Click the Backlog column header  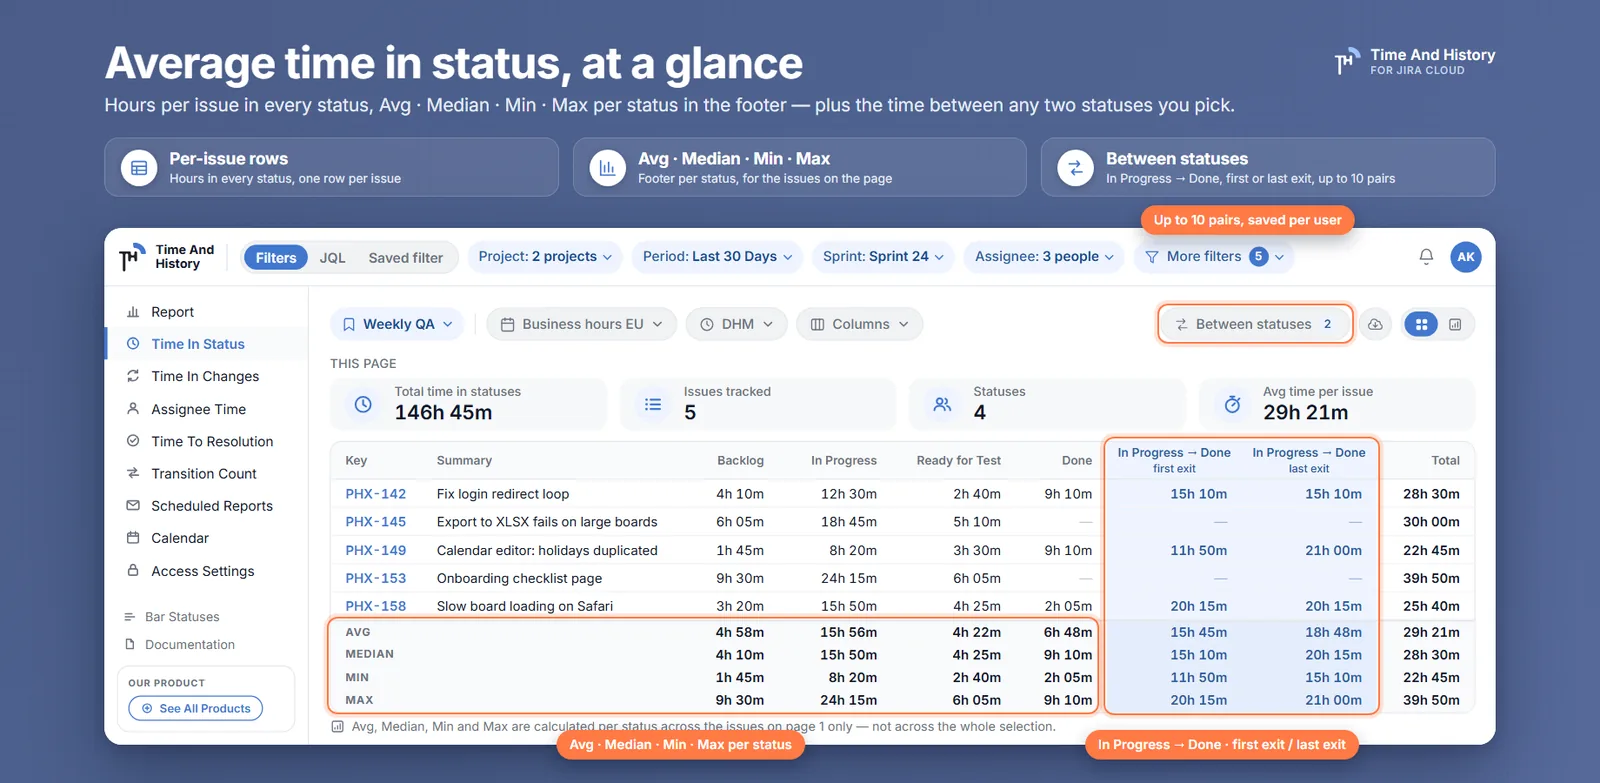click(740, 461)
